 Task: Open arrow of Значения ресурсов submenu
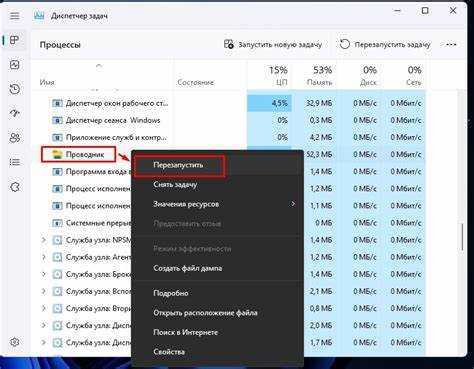click(293, 204)
